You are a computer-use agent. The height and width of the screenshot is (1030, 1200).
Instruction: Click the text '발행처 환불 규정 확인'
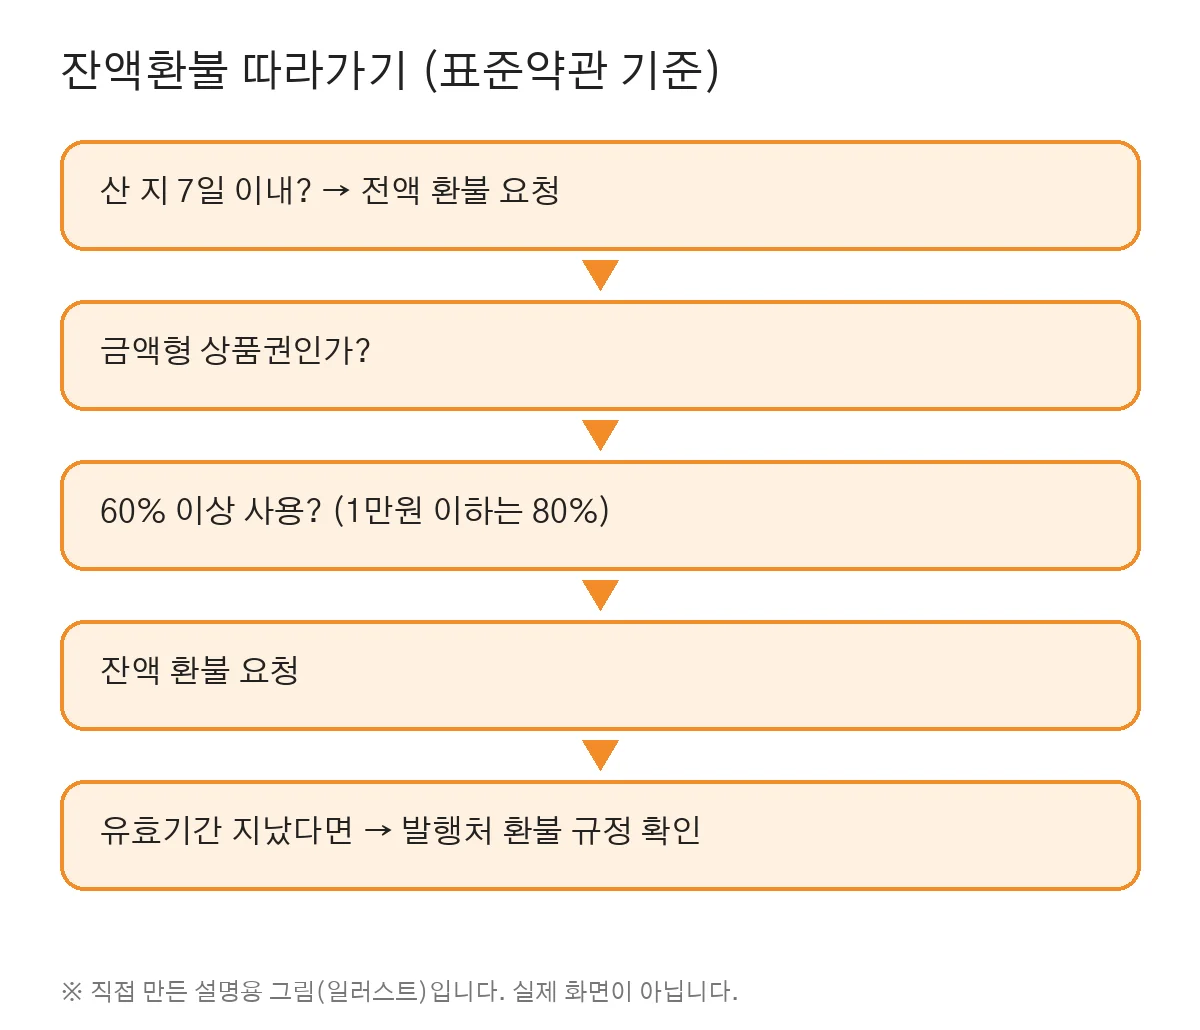[x=551, y=830]
